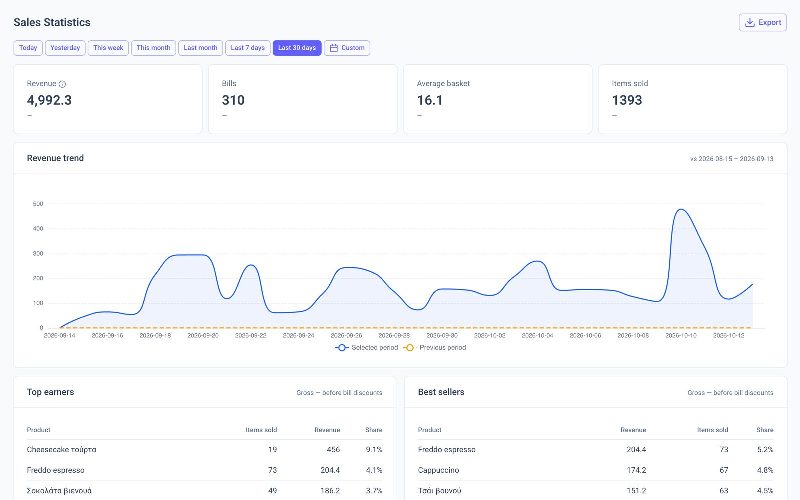Click the calendar icon in Custom
Image resolution: width=800 pixels, height=500 pixels.
click(x=334, y=48)
